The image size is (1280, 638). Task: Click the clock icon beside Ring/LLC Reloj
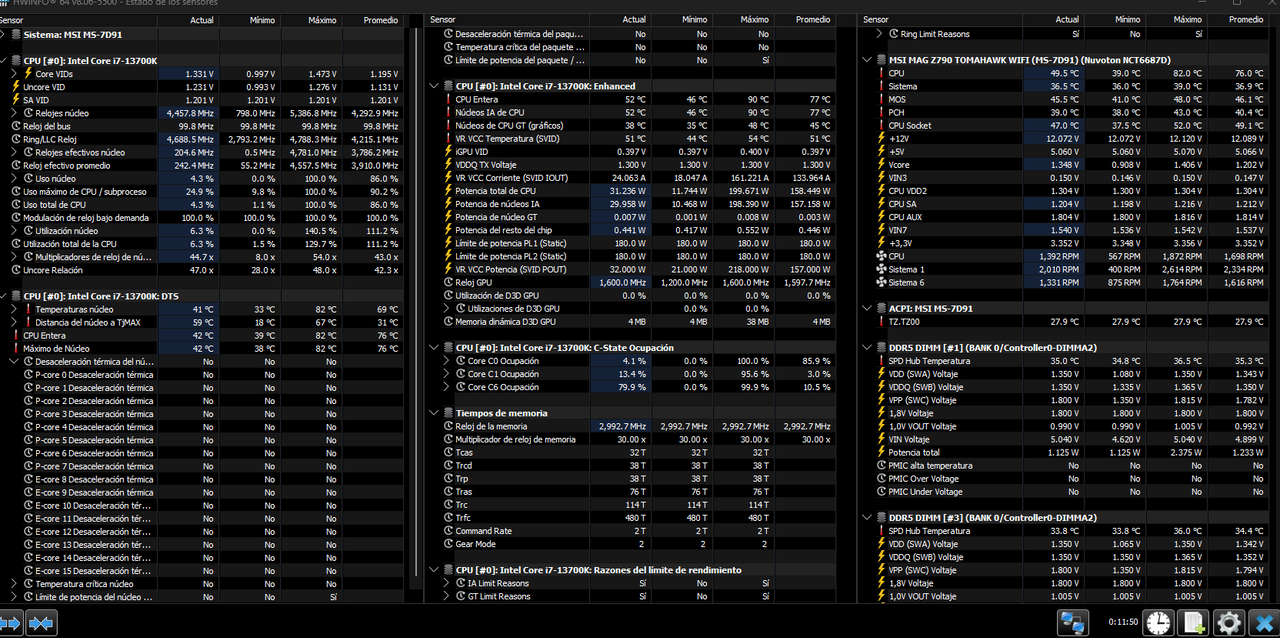15,139
